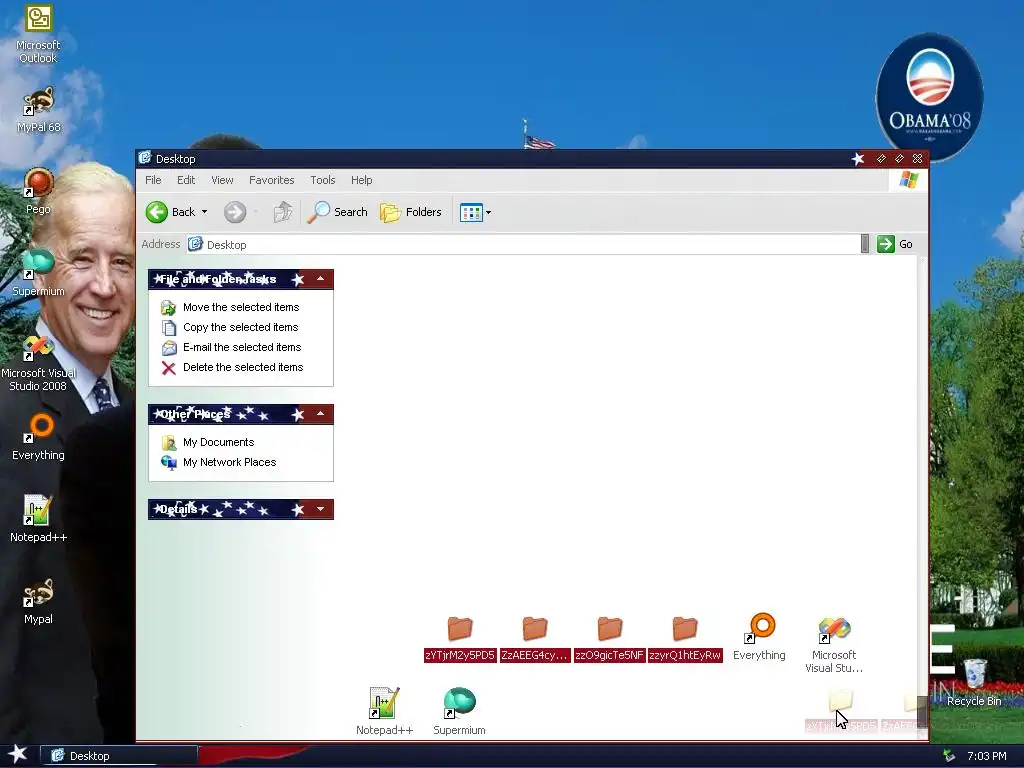Select Everything shortcut in Explorer window
Viewport: 1024px width, 768px height.
(x=759, y=637)
